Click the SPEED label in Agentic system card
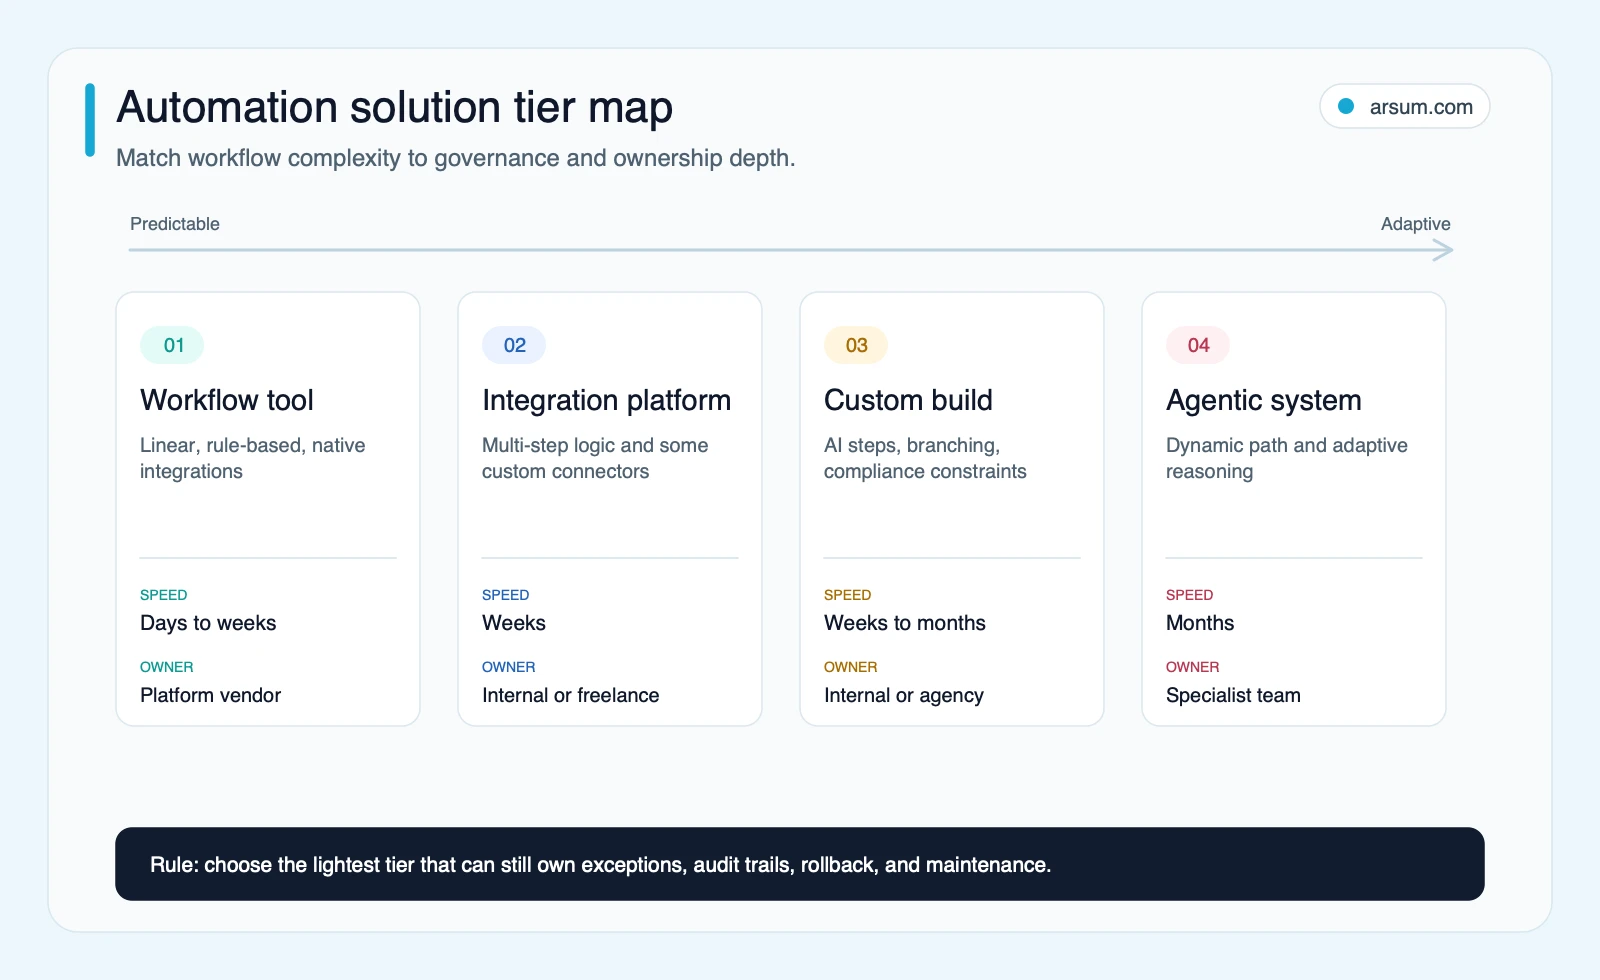 pos(1190,595)
